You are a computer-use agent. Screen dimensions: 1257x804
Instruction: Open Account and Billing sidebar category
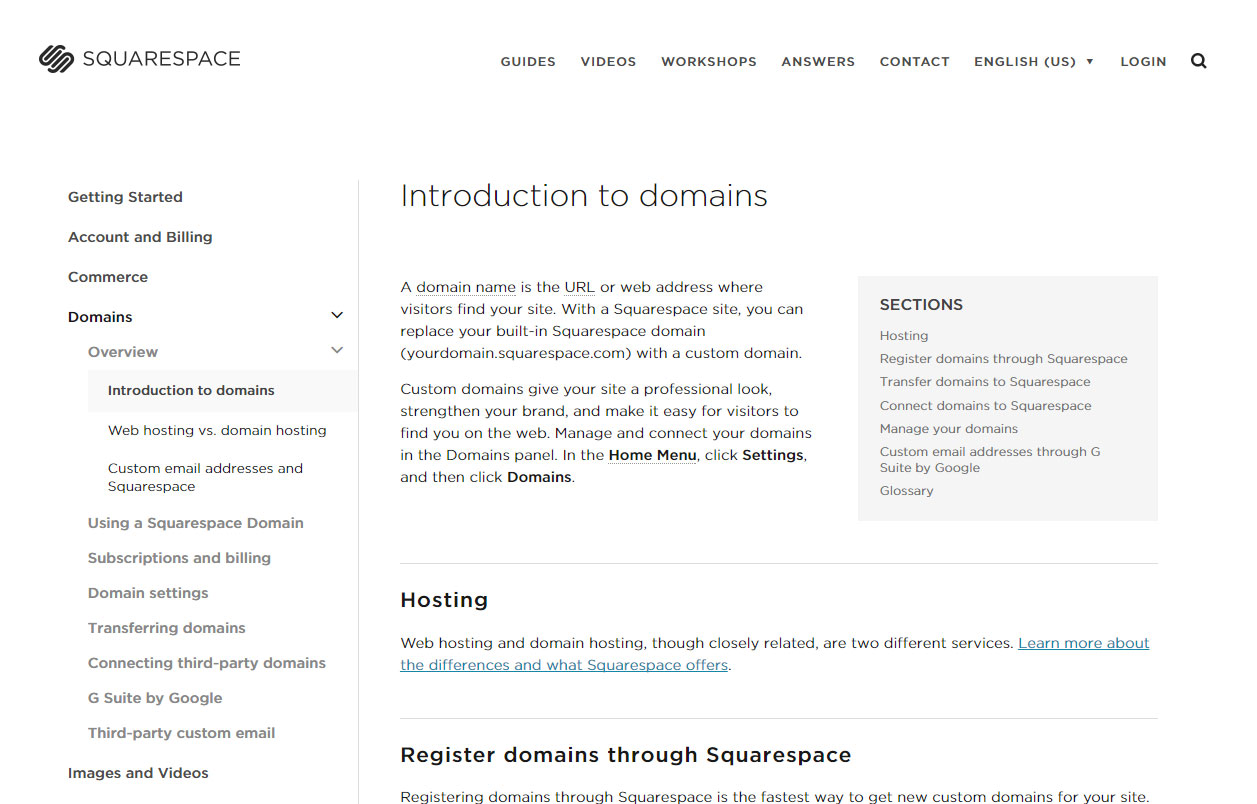click(x=140, y=237)
